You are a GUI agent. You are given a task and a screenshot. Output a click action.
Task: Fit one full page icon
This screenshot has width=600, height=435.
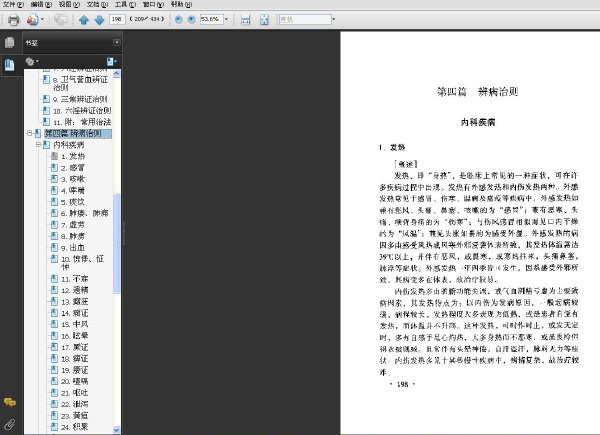pos(264,20)
